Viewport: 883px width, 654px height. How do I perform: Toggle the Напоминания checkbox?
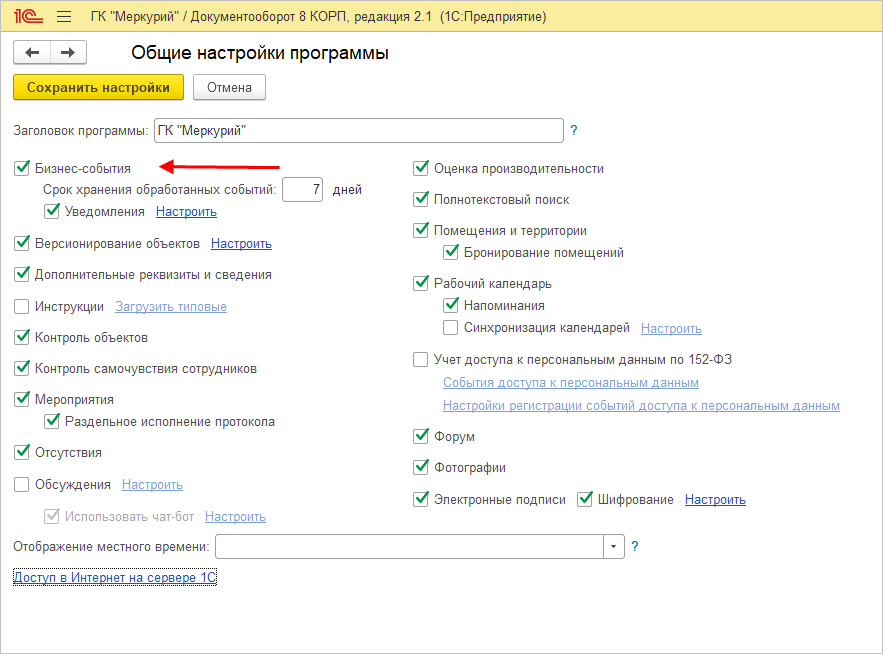451,305
